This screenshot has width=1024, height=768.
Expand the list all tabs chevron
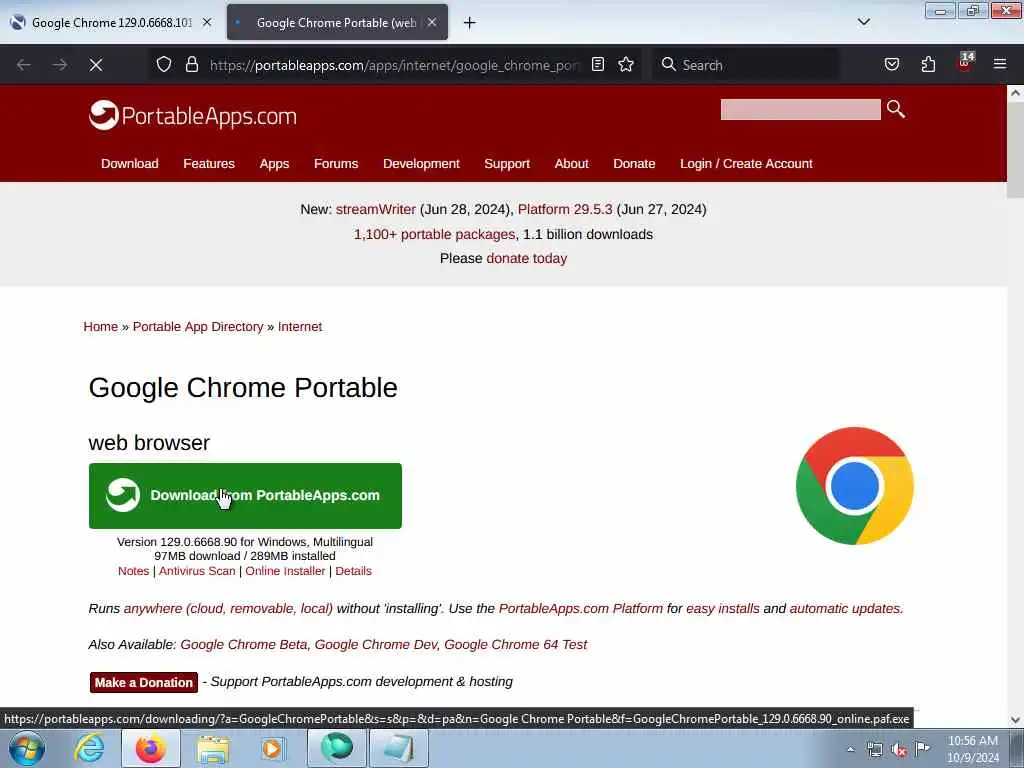coord(864,22)
